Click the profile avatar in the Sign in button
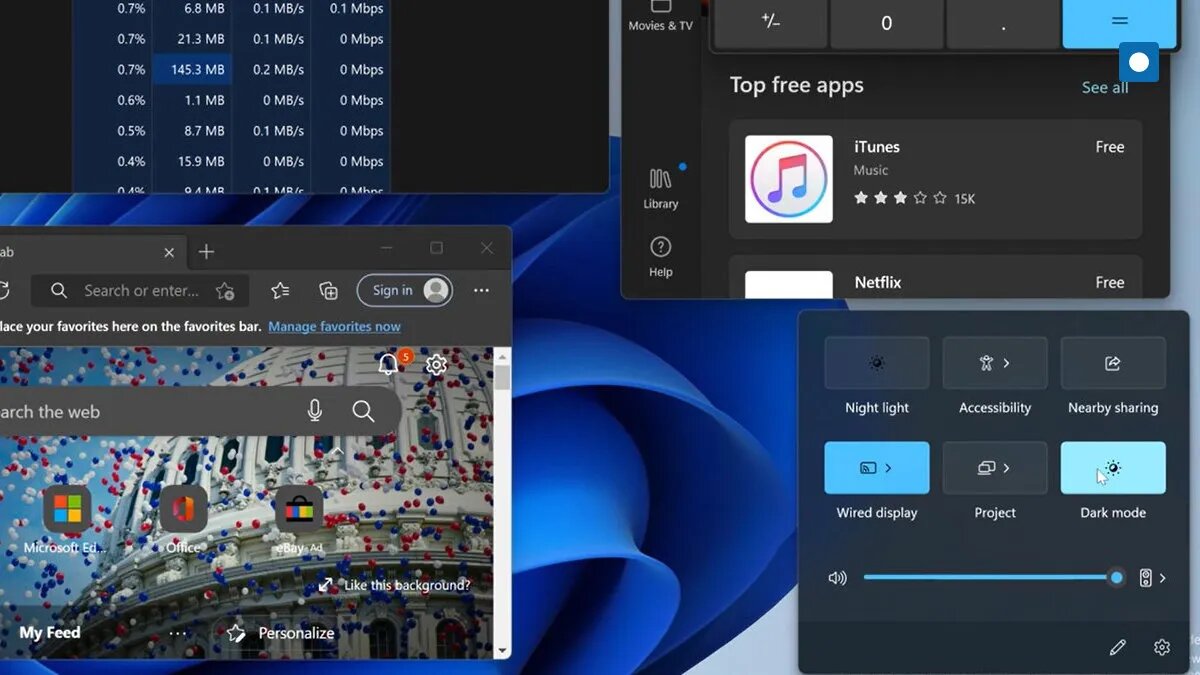This screenshot has height=675, width=1200. [435, 290]
